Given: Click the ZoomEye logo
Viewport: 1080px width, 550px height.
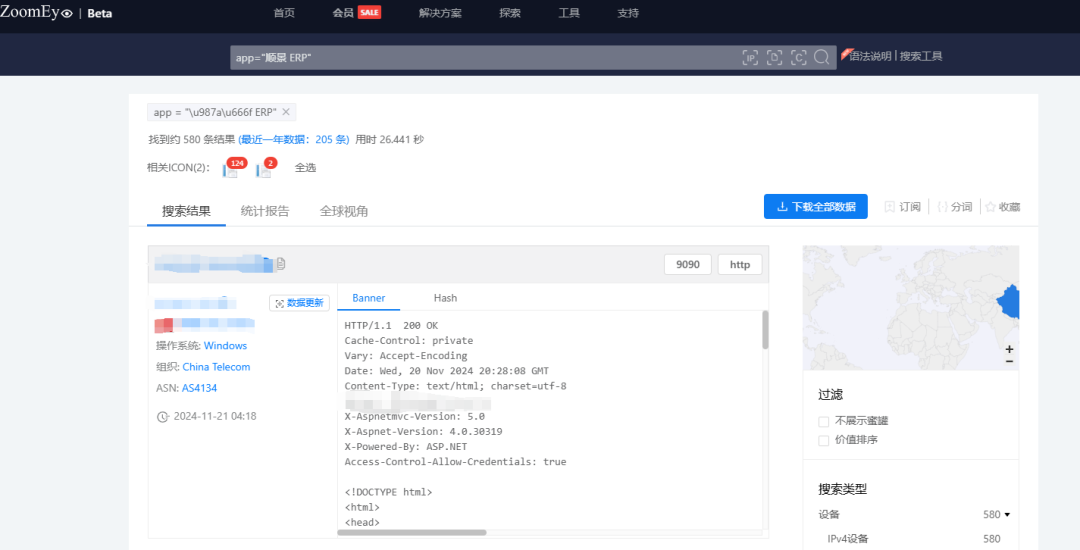Looking at the screenshot, I should pyautogui.click(x=36, y=12).
